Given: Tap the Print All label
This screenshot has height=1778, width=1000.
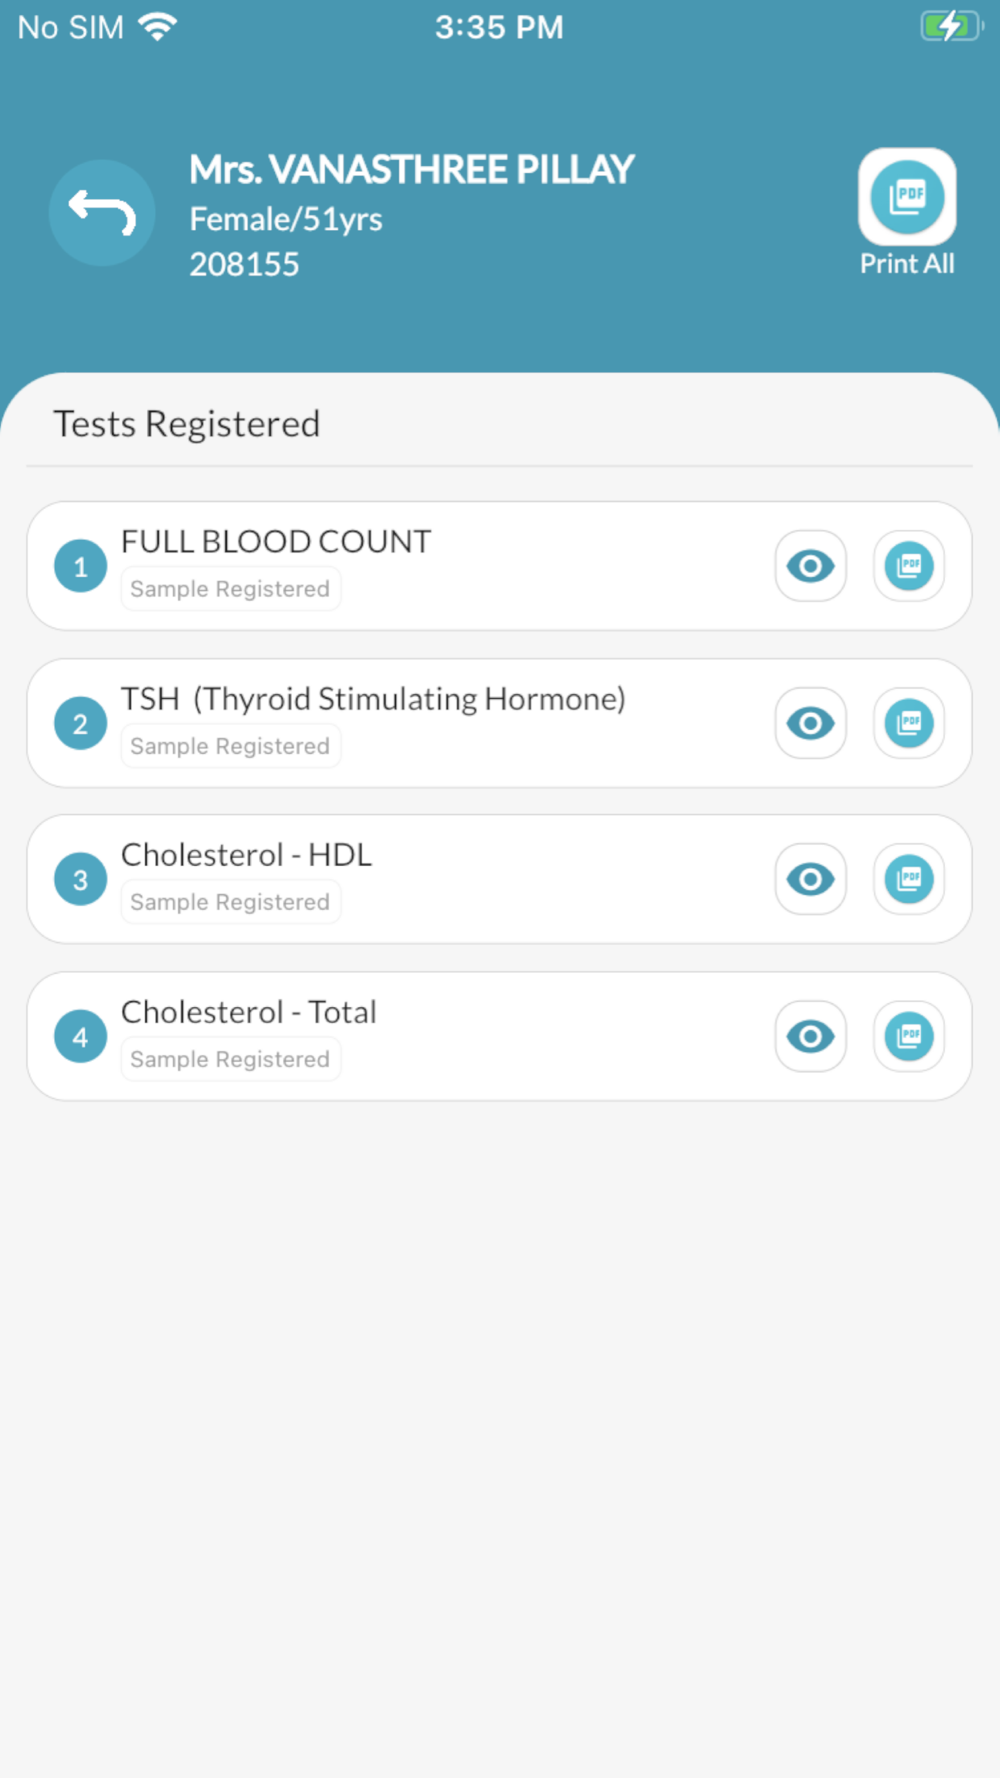Looking at the screenshot, I should click(x=907, y=264).
